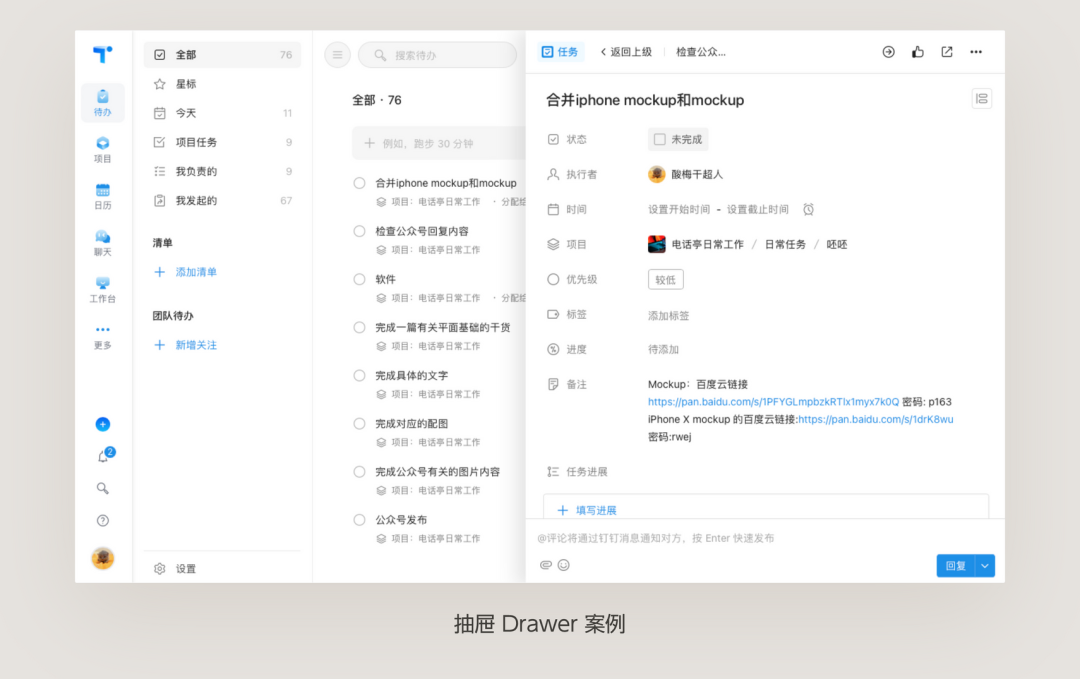Complete task 完成一篇有关平面基础的干货

(x=360, y=328)
